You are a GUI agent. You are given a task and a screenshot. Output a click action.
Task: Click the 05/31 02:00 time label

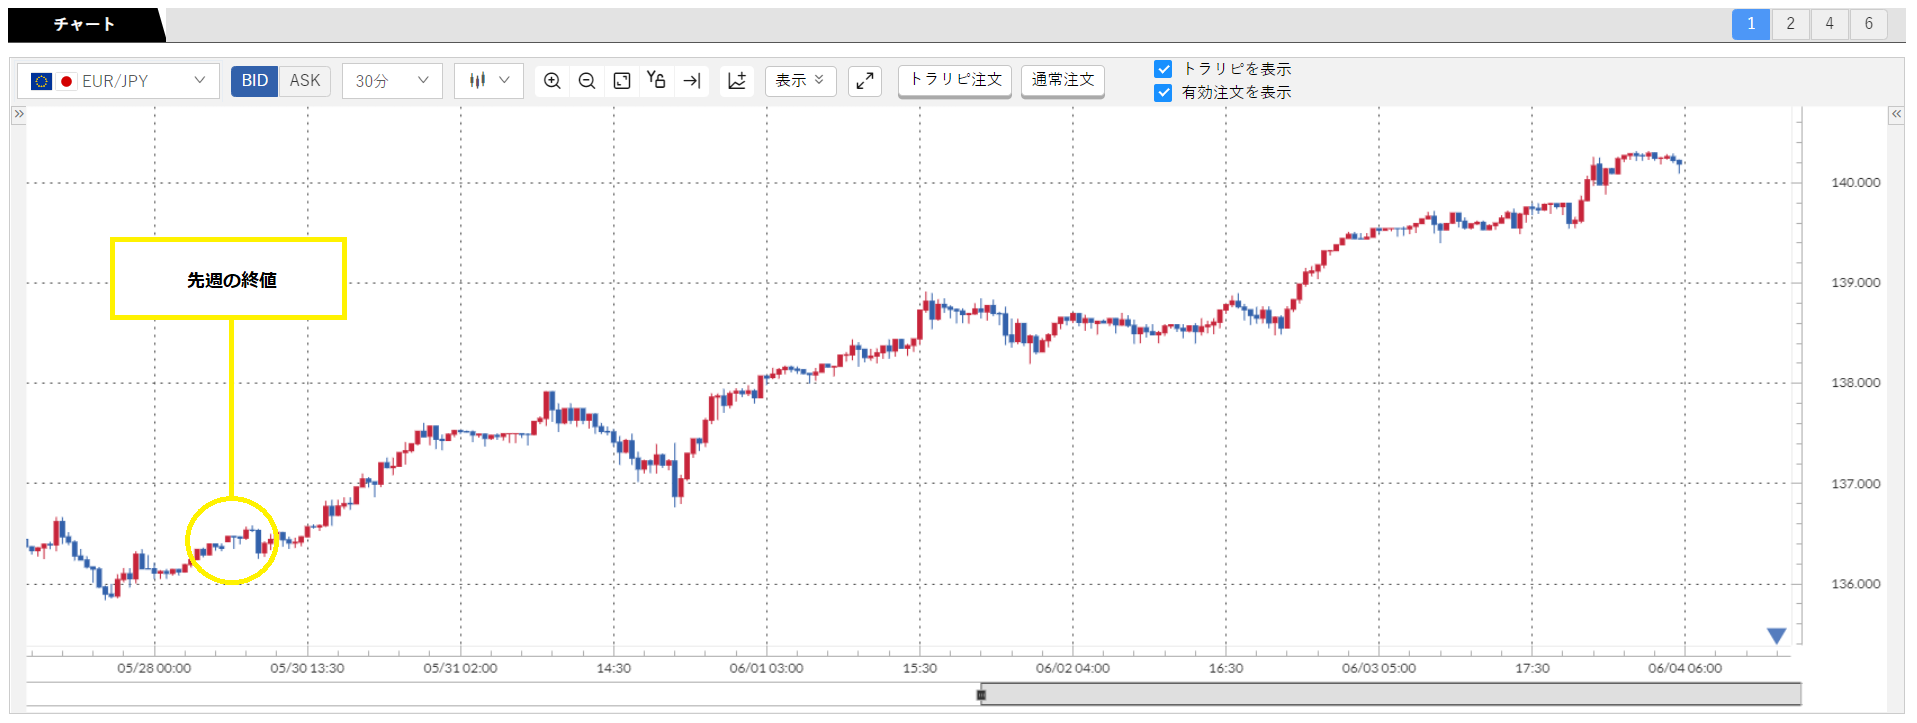(x=460, y=668)
